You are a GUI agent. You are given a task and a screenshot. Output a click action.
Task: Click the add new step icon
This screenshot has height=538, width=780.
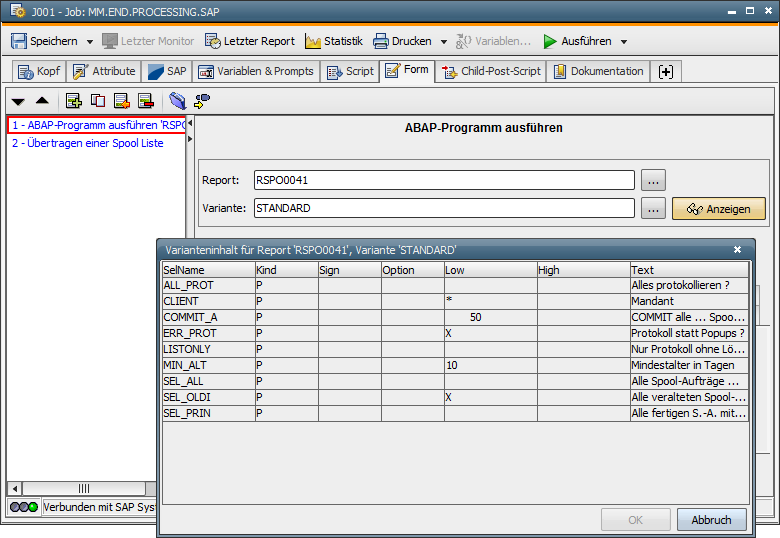pos(74,101)
